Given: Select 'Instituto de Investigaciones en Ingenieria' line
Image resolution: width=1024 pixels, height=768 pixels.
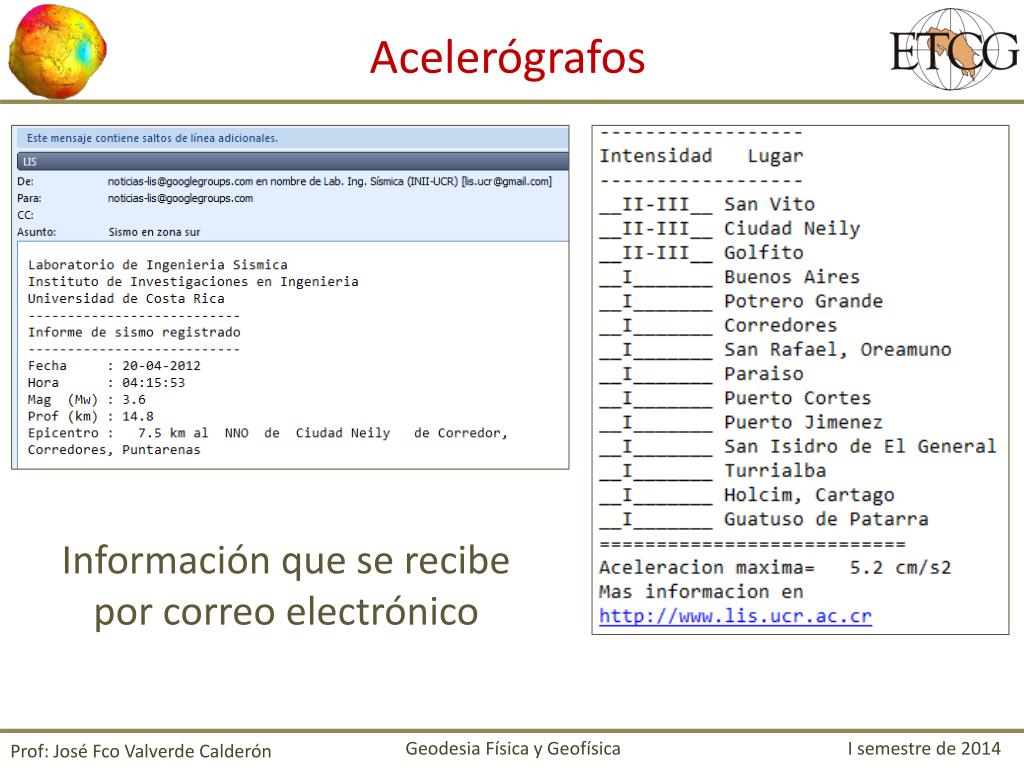Looking at the screenshot, I should coord(193,281).
